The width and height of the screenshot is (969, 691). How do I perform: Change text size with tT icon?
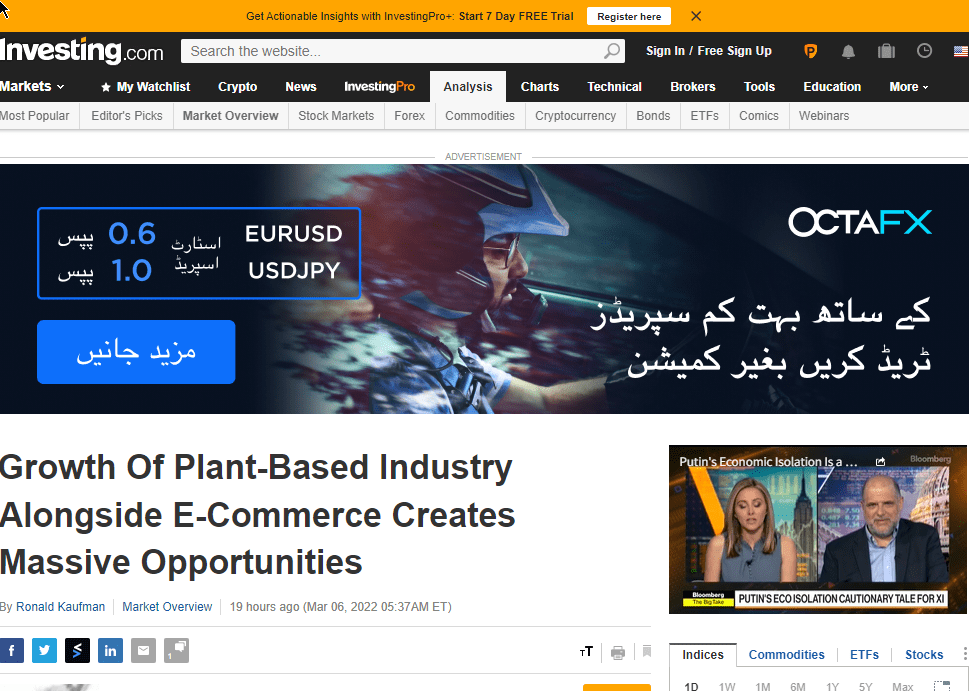[x=586, y=651]
